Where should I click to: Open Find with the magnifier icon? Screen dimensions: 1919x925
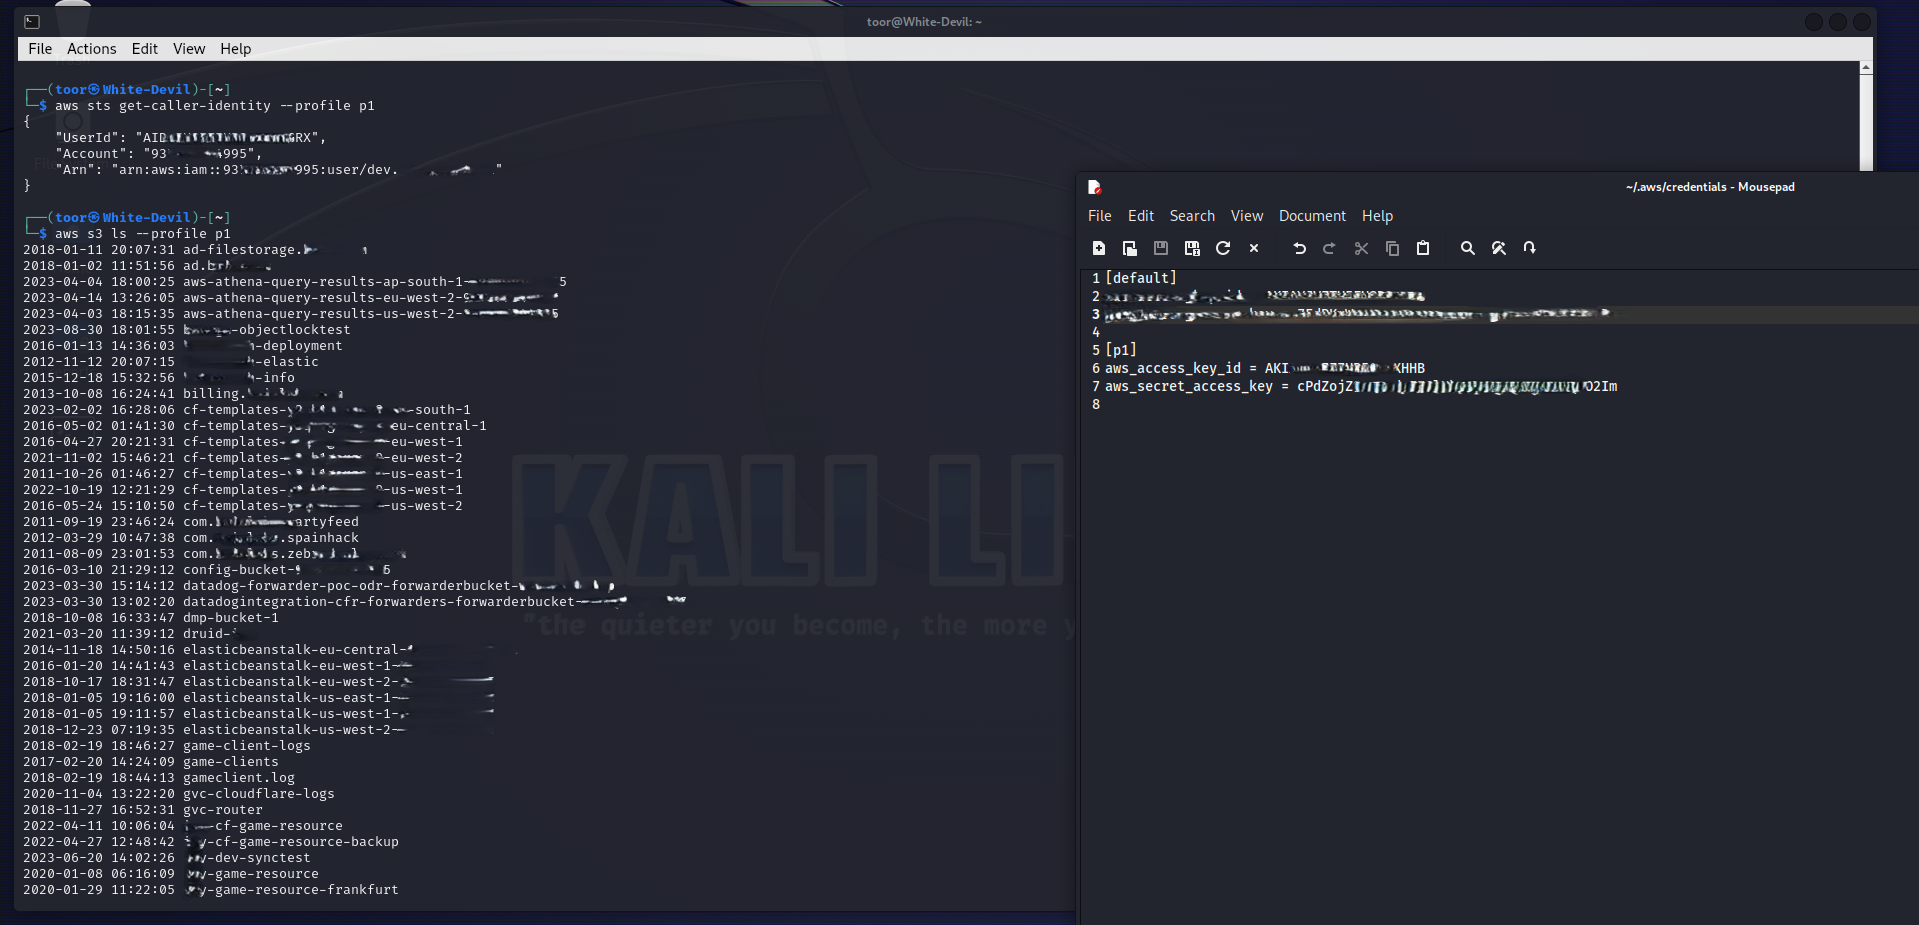coord(1467,248)
